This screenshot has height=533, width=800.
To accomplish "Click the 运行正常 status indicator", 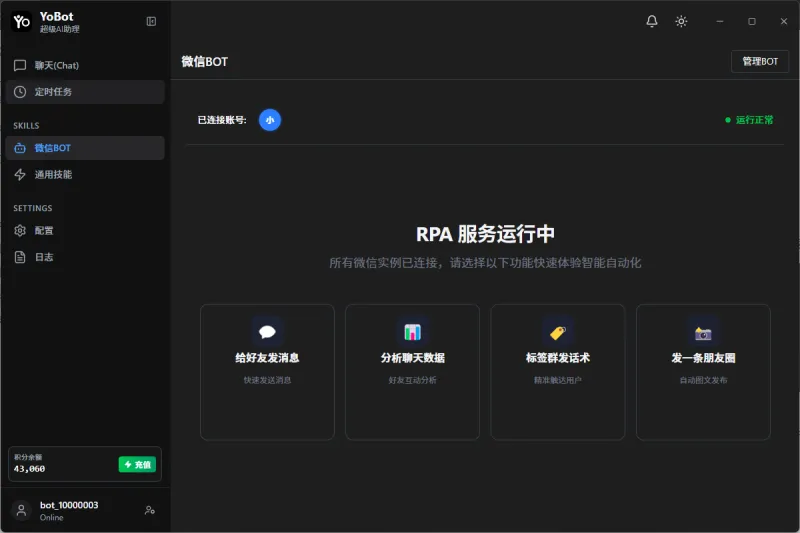I will tap(749, 120).
